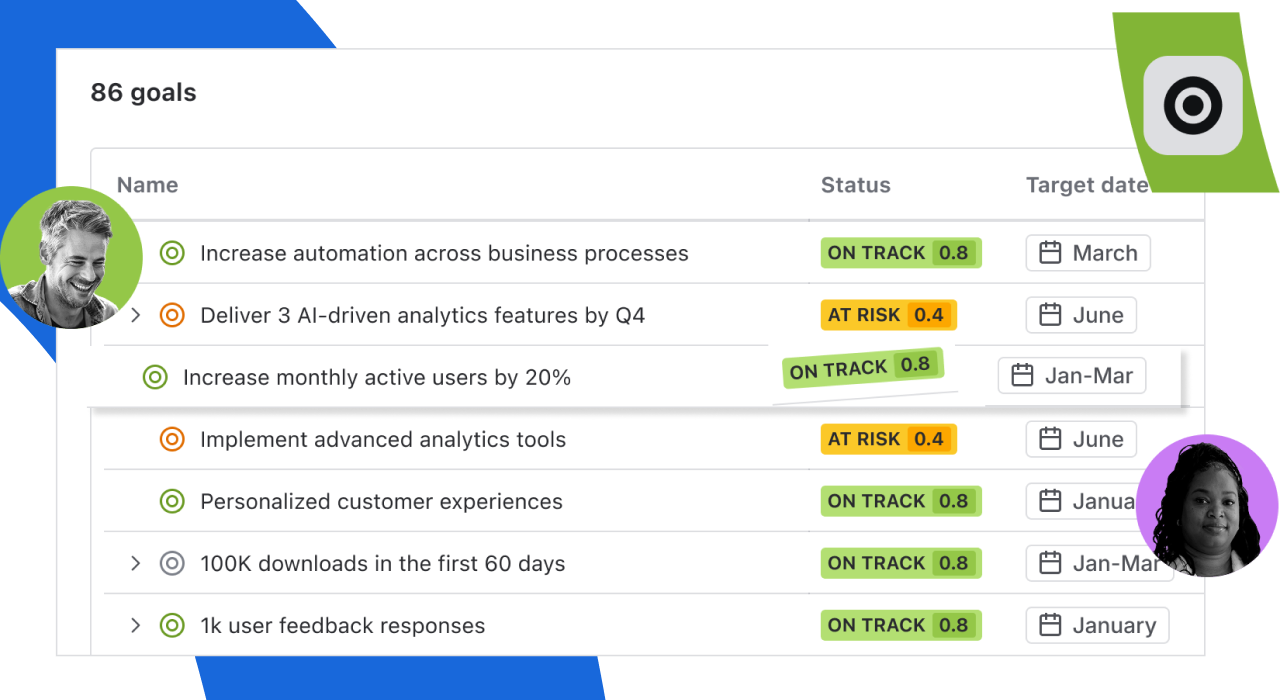Open the Increase automation across business processes goal

click(x=444, y=253)
